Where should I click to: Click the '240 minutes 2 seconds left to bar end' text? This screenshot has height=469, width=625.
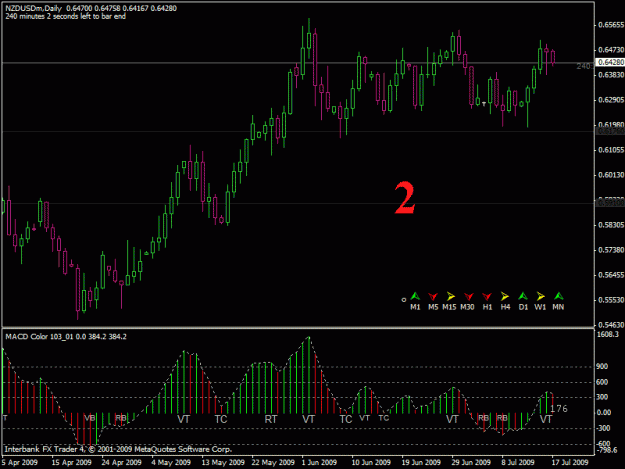tap(65, 16)
